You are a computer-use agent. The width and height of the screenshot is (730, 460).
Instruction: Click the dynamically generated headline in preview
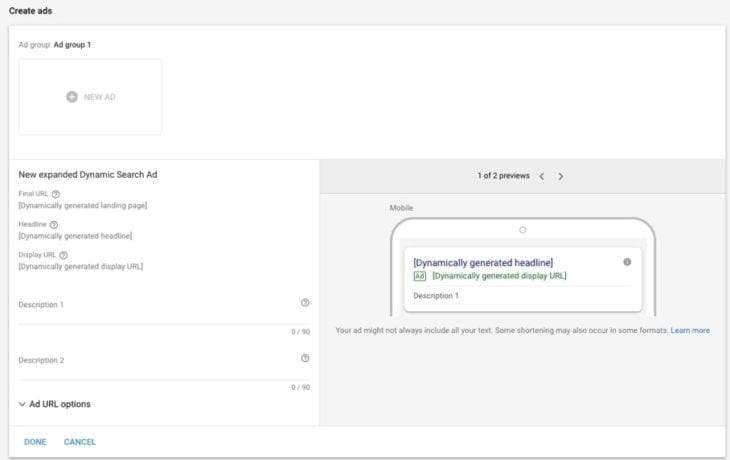tap(482, 262)
